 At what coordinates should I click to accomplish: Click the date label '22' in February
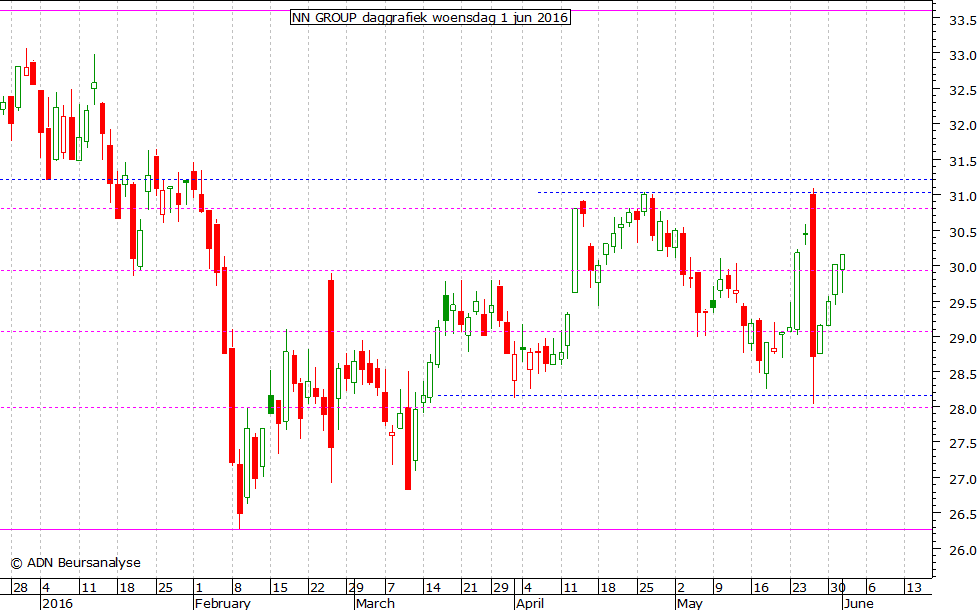(x=318, y=588)
